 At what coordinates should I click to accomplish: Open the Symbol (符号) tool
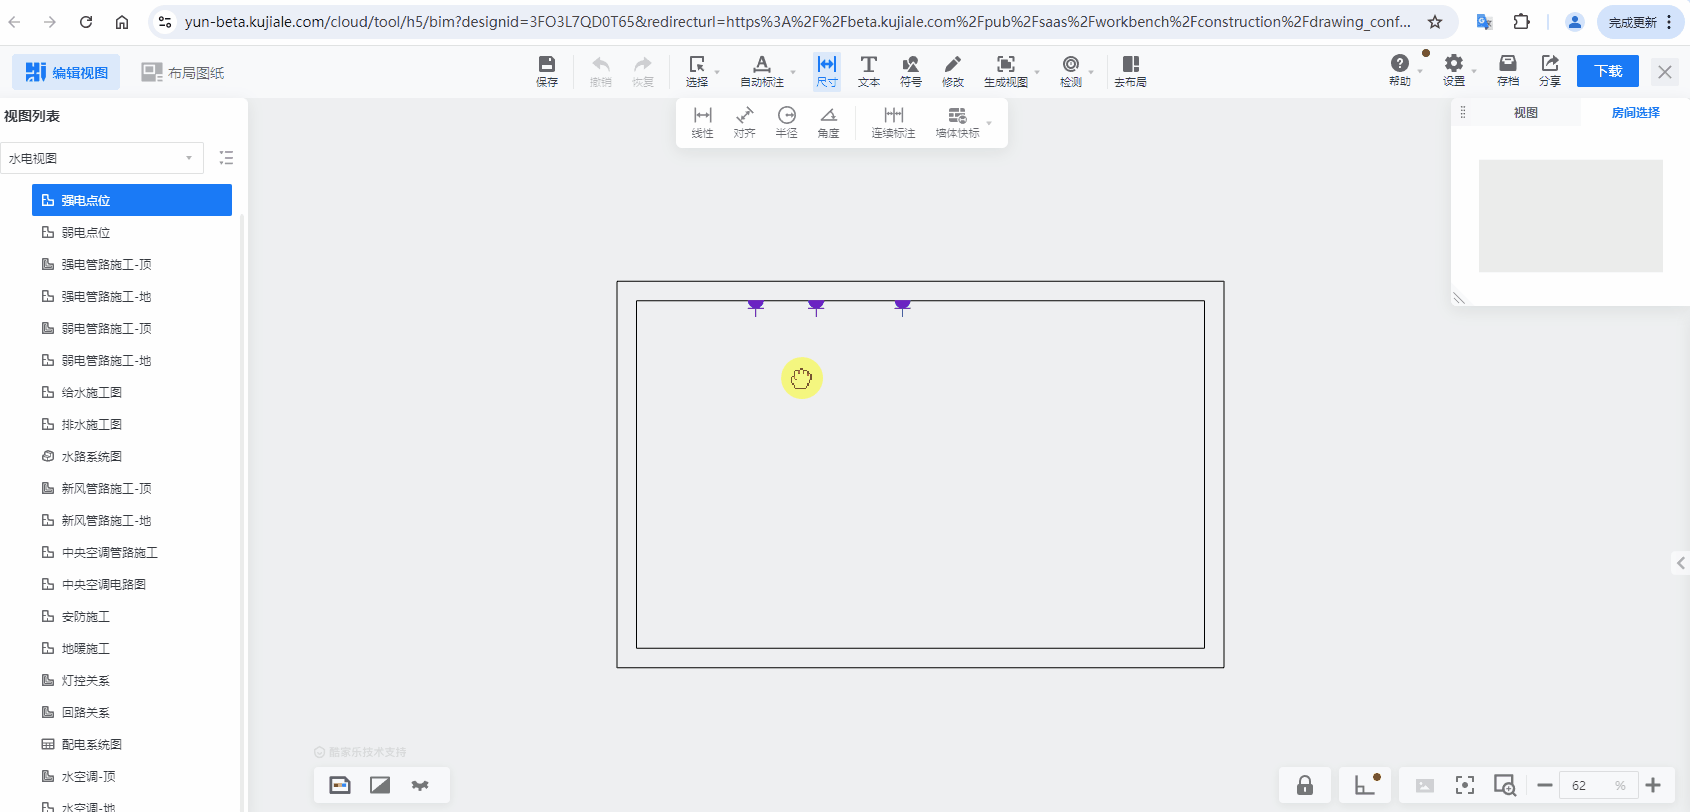(x=910, y=71)
